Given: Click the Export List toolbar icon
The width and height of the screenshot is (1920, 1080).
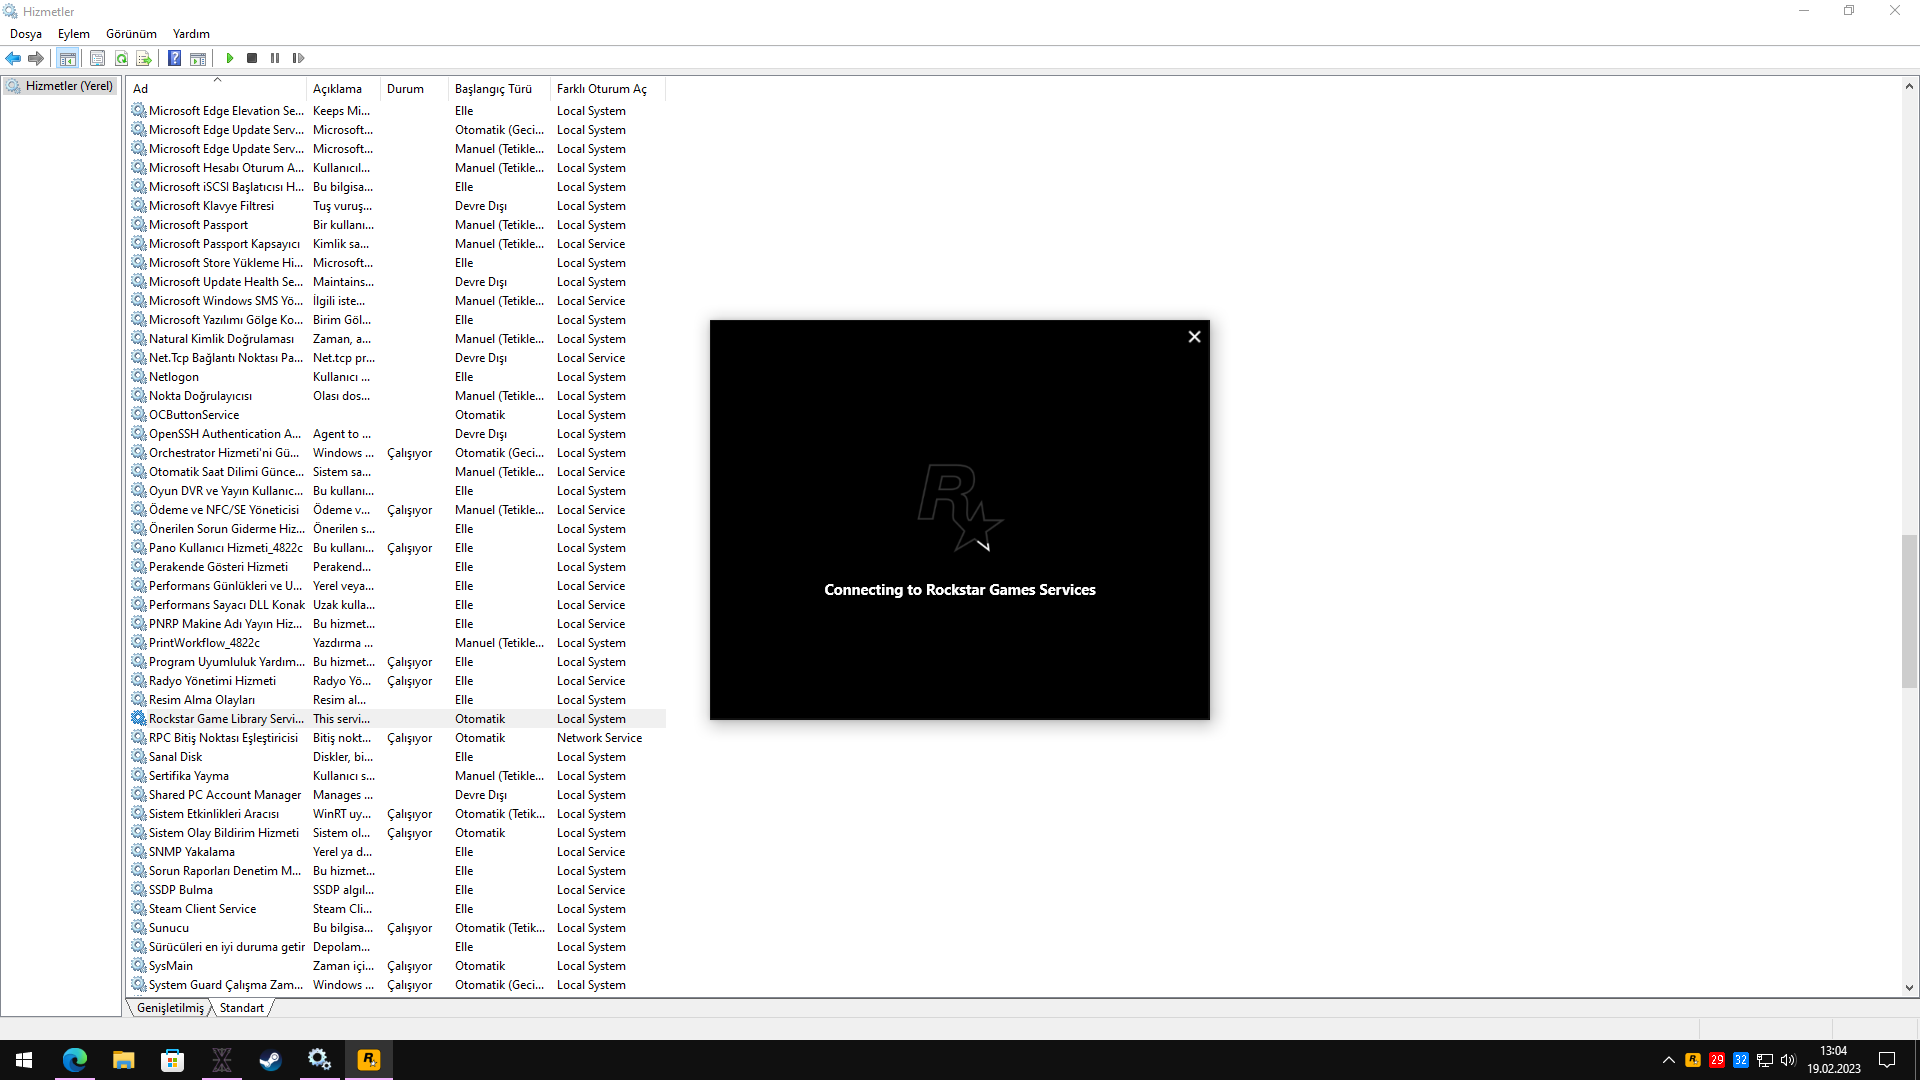Looking at the screenshot, I should pos(144,58).
